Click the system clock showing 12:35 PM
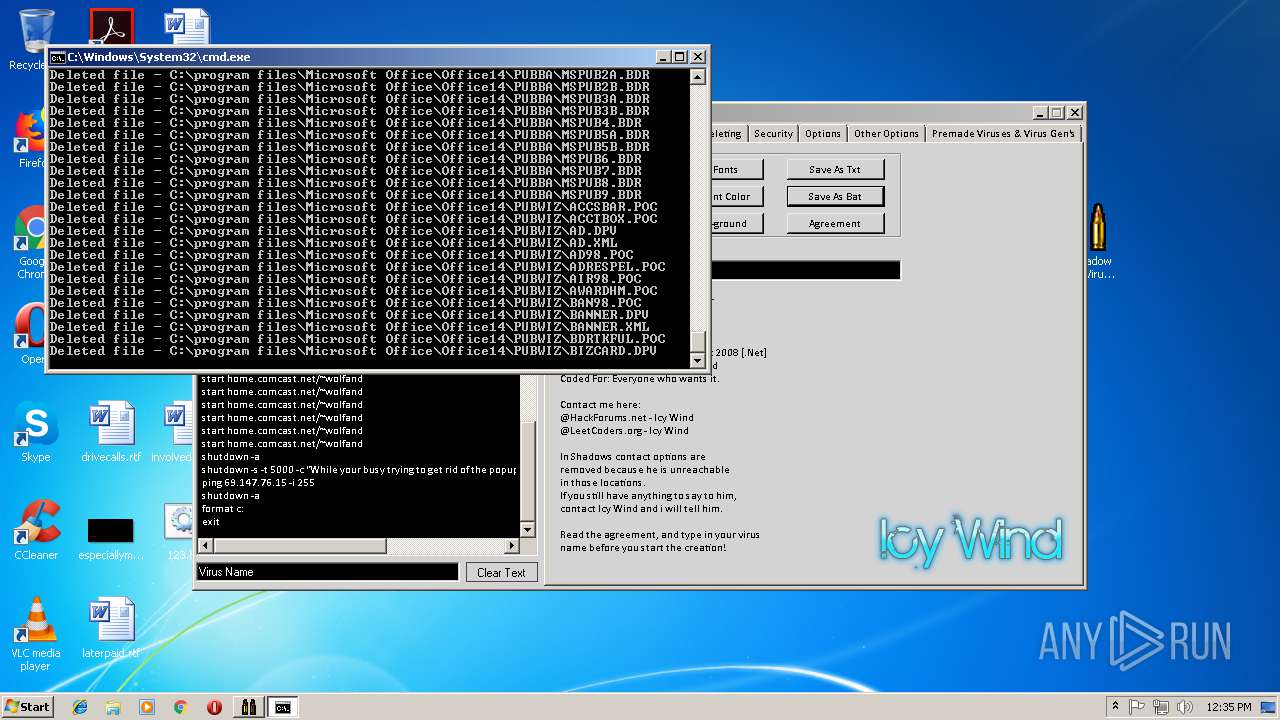Image resolution: width=1280 pixels, height=720 pixels. pyautogui.click(x=1229, y=707)
